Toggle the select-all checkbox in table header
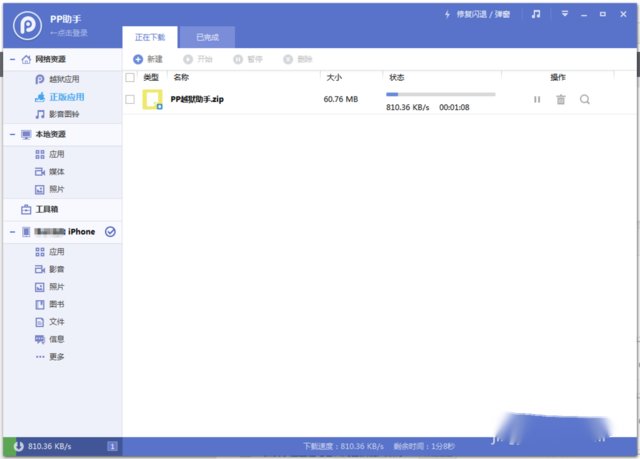Image resolution: width=640 pixels, height=459 pixels. tap(130, 77)
